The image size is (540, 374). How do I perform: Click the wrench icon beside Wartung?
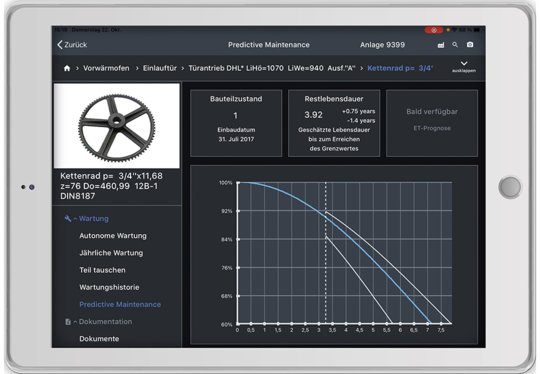68,218
